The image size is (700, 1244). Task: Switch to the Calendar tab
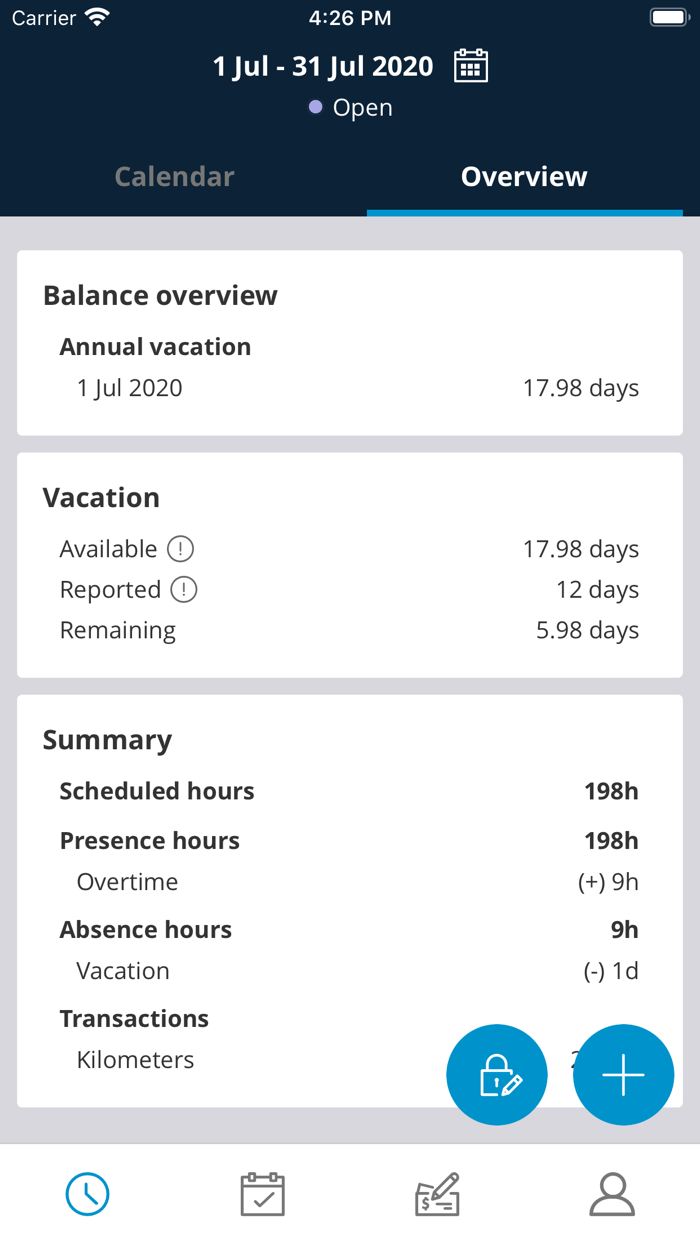[x=174, y=176]
